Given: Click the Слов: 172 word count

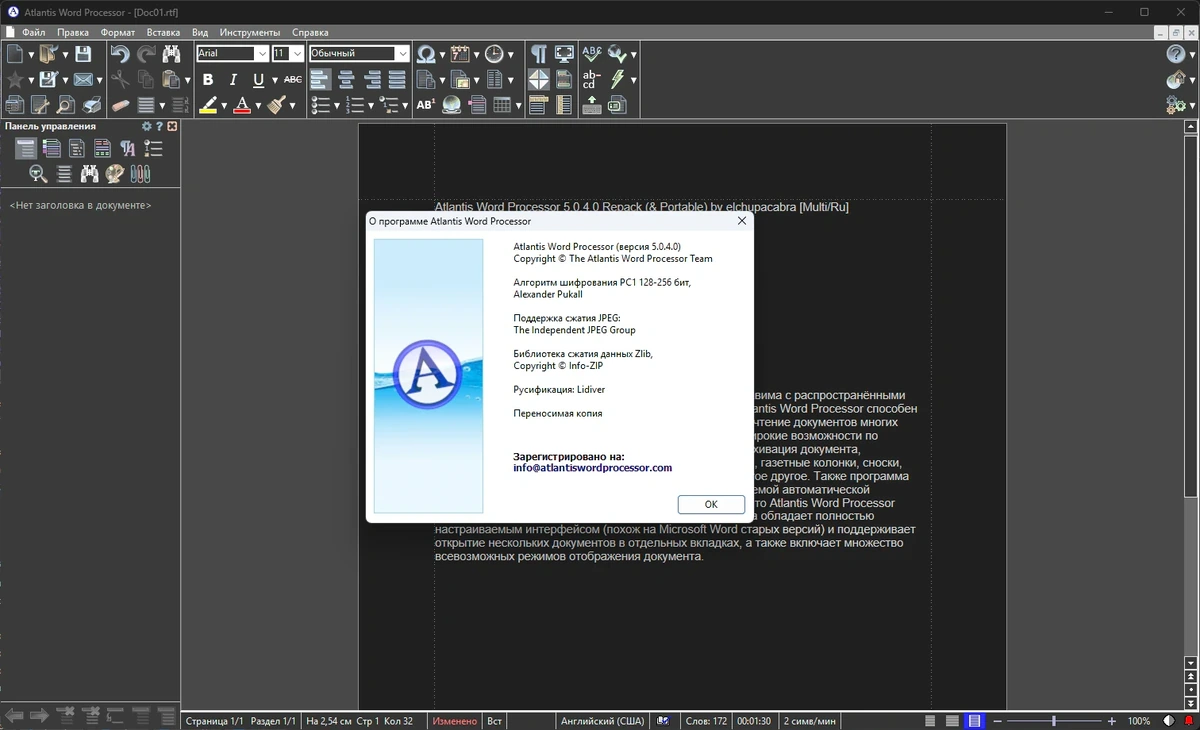Looking at the screenshot, I should coord(706,720).
